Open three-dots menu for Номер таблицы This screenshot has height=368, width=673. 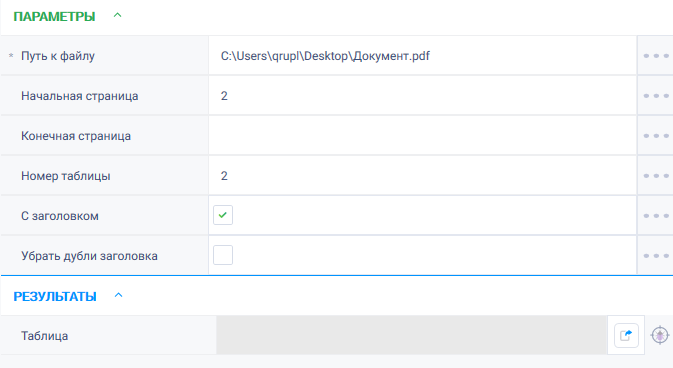click(x=656, y=176)
